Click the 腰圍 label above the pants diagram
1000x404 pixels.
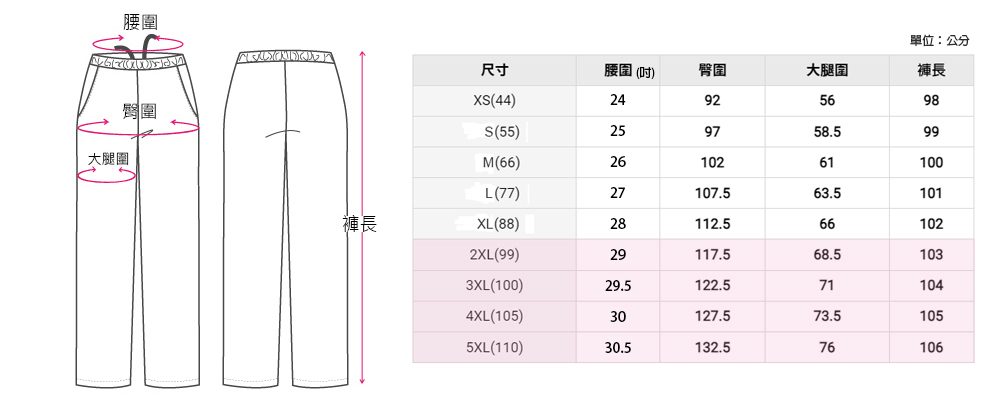(x=138, y=21)
